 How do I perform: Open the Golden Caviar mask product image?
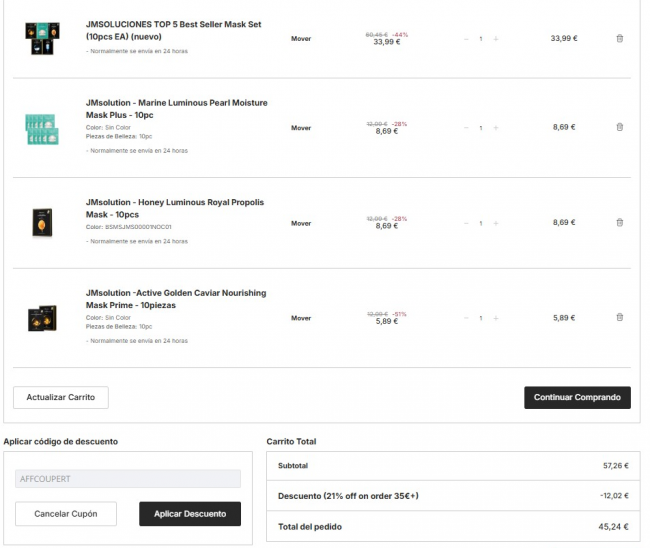tap(42, 318)
